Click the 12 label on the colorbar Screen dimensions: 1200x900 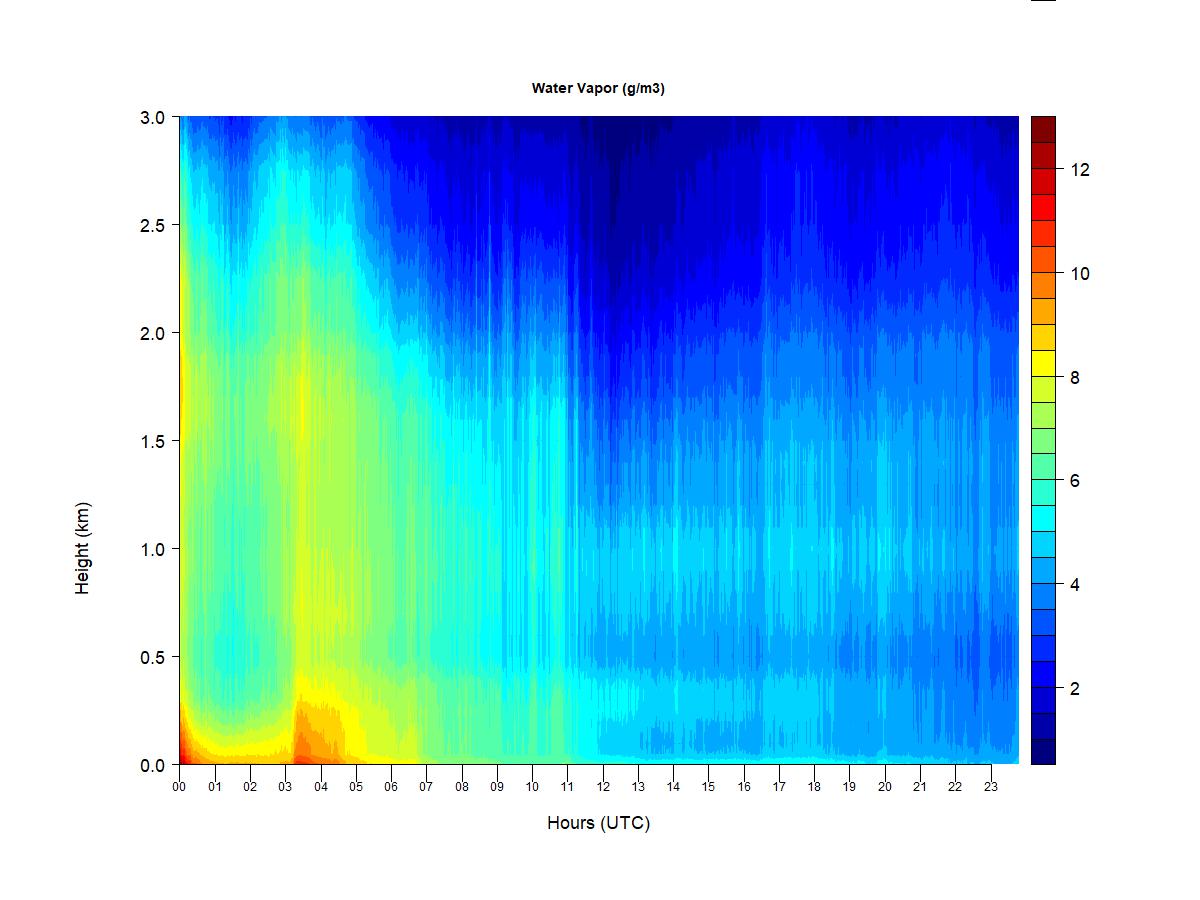[x=1079, y=170]
